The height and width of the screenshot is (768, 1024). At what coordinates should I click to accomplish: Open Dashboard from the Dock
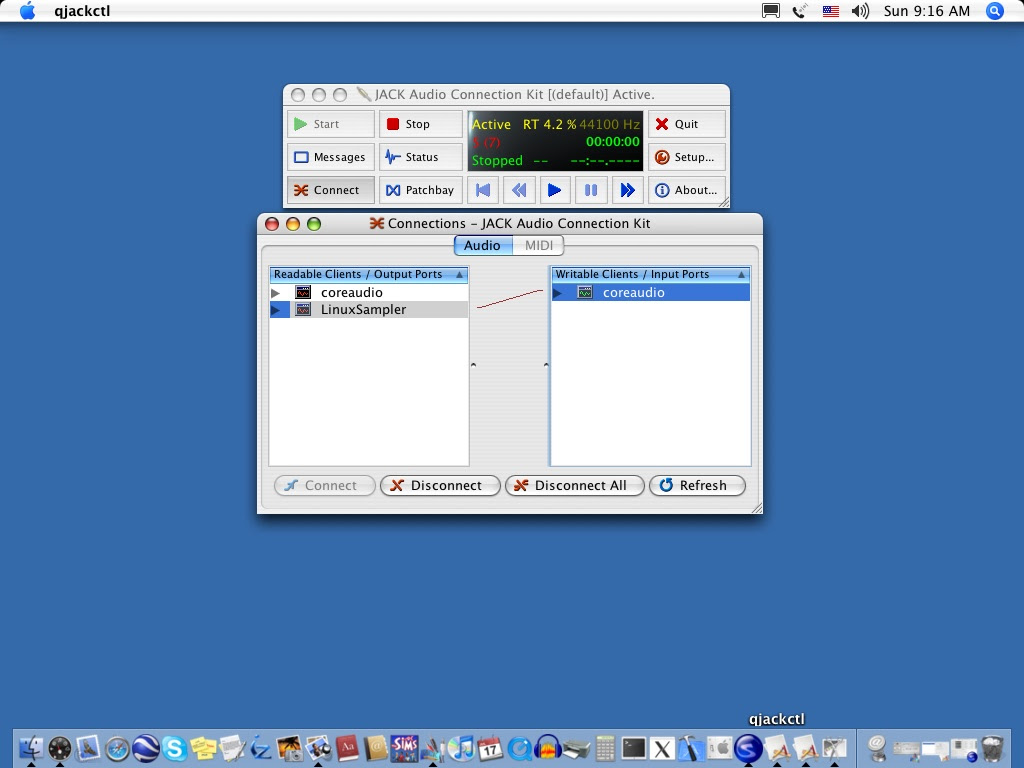(x=59, y=748)
